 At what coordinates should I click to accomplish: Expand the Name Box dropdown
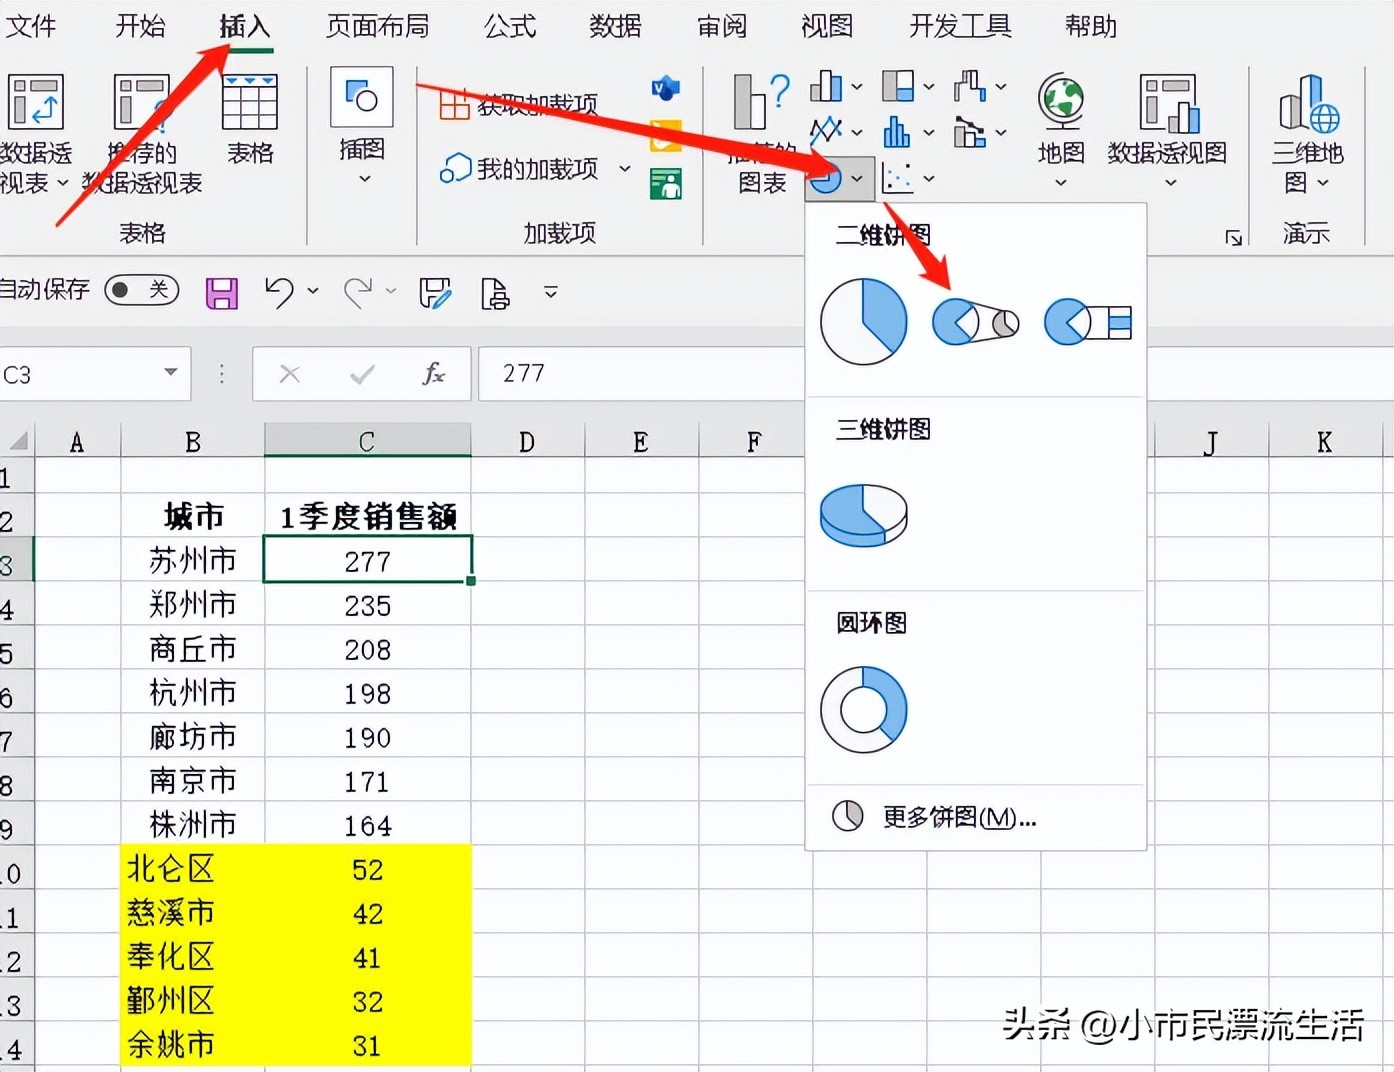pos(171,373)
